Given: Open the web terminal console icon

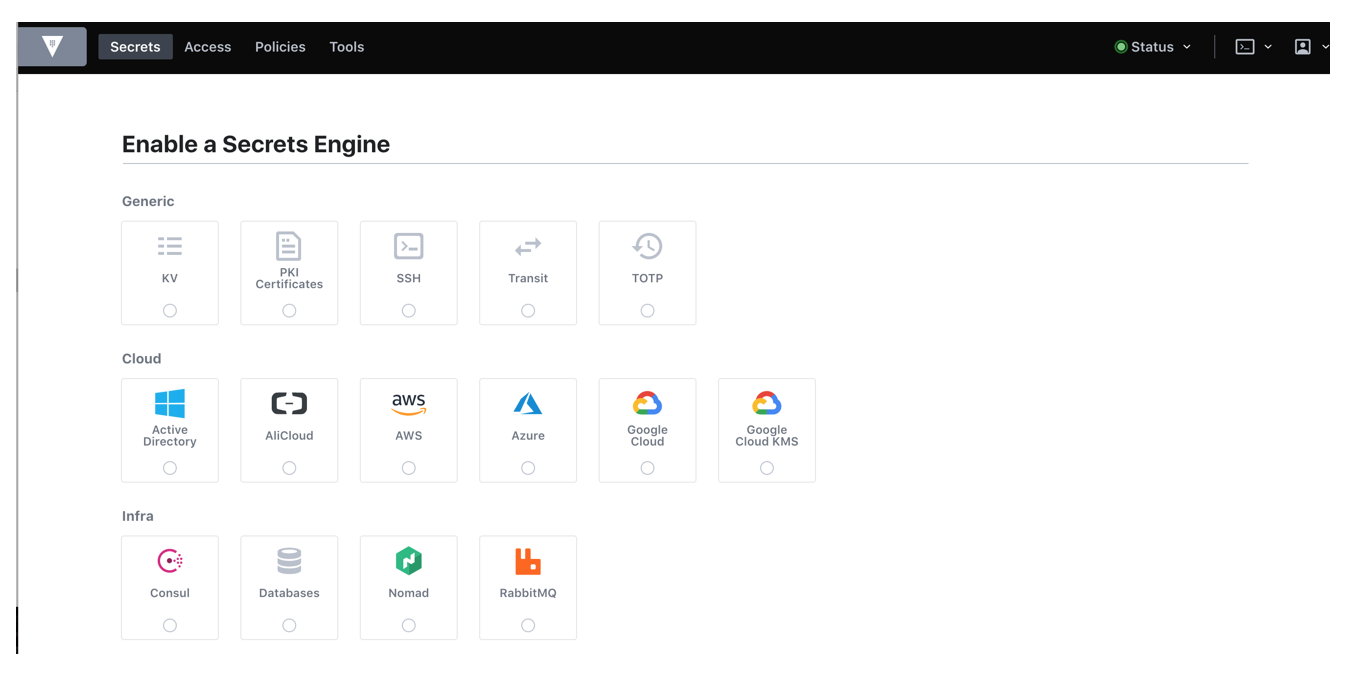Looking at the screenshot, I should (x=1245, y=46).
